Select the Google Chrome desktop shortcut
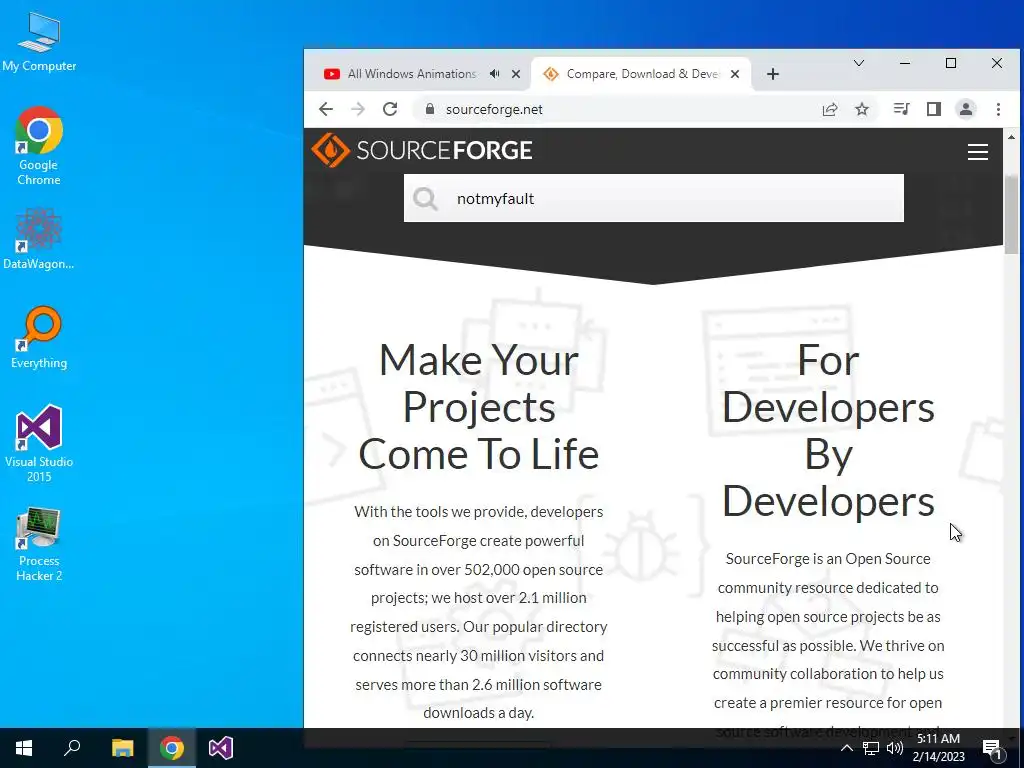 (39, 146)
